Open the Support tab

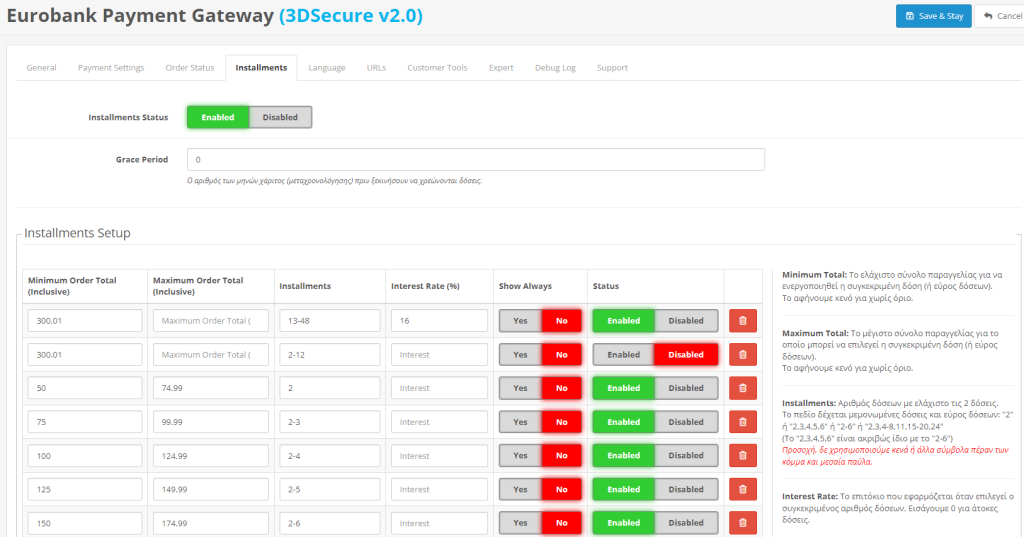coord(612,67)
